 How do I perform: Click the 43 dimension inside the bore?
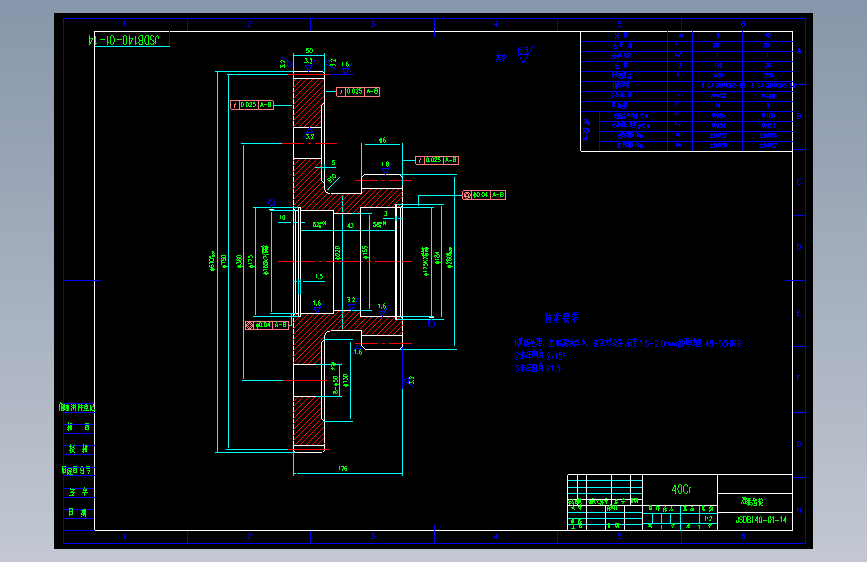[x=350, y=225]
